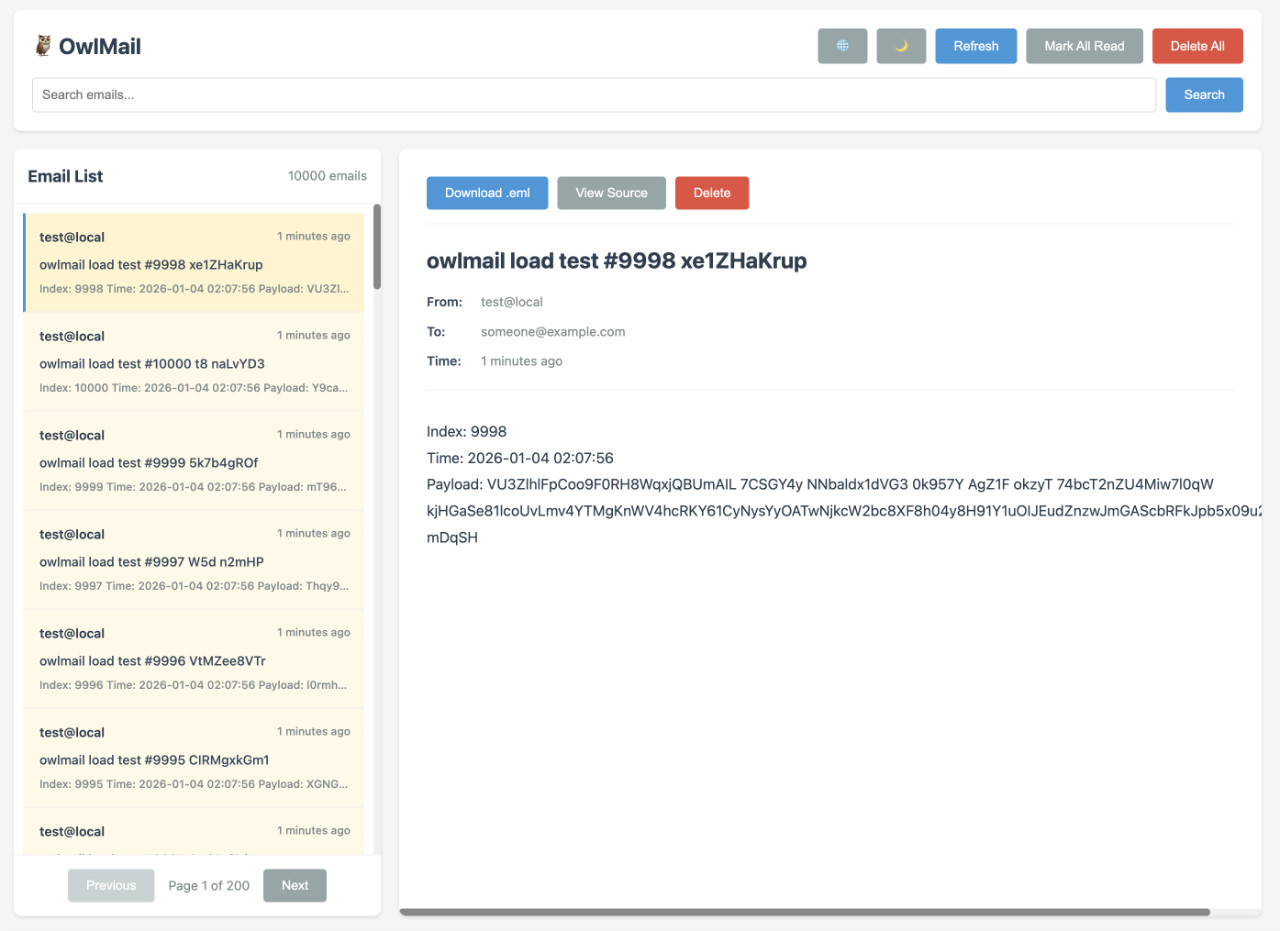Select email load test #9996 VtMZee8VTr
The width and height of the screenshot is (1280, 931).
pos(194,659)
